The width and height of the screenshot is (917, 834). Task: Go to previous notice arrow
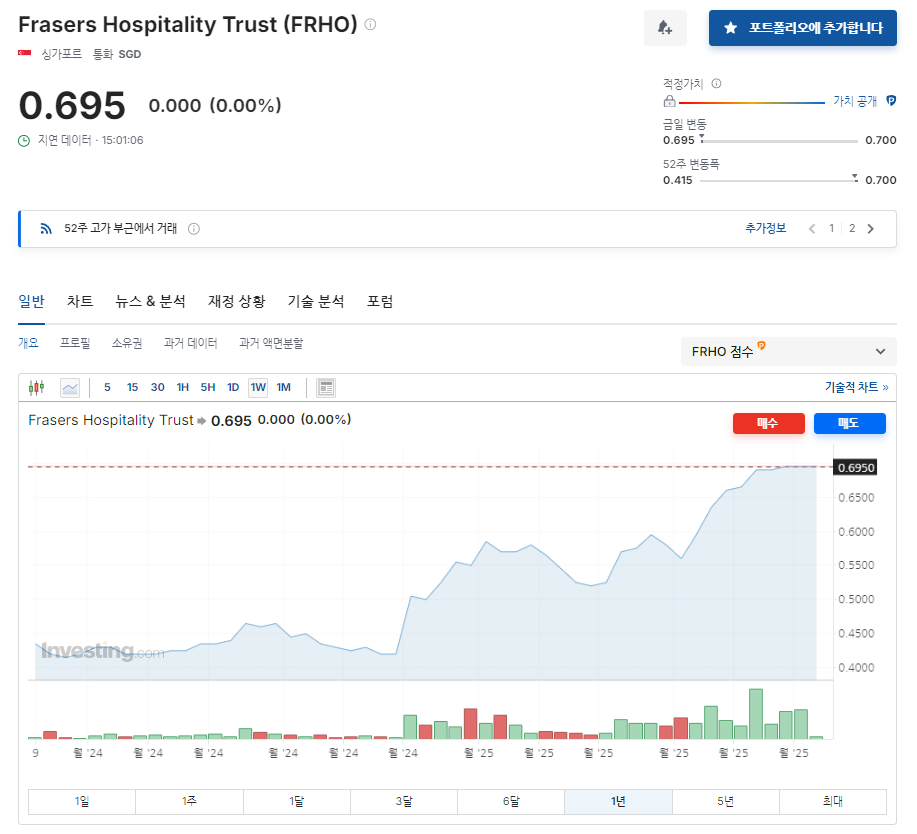(812, 229)
